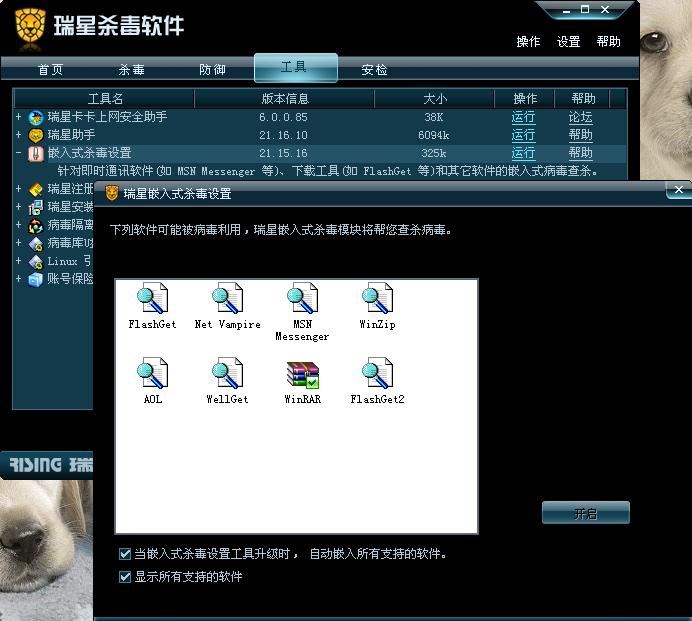Run 瑞星卡卡上网安全助手 via 运行 link
Image resolution: width=692 pixels, height=621 pixels.
coord(523,117)
